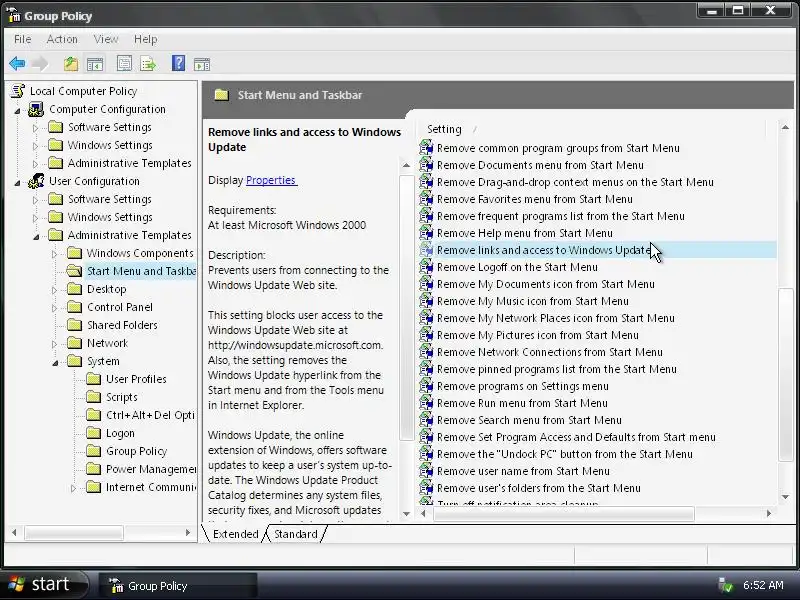The width and height of the screenshot is (800, 600).
Task: Click Group Policy taskbar button
Action: 178,586
